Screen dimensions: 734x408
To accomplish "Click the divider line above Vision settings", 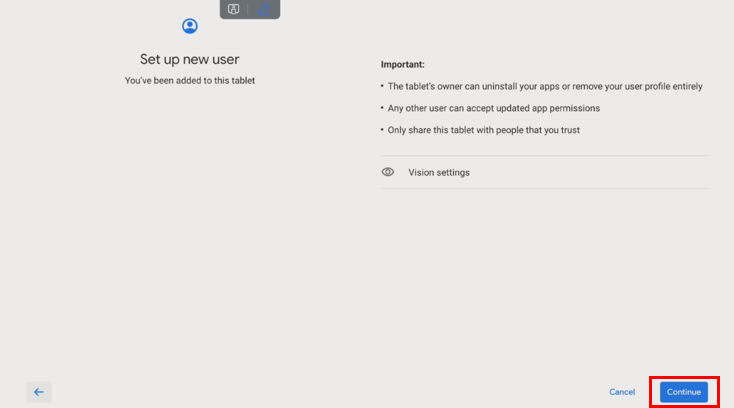I will [x=544, y=156].
